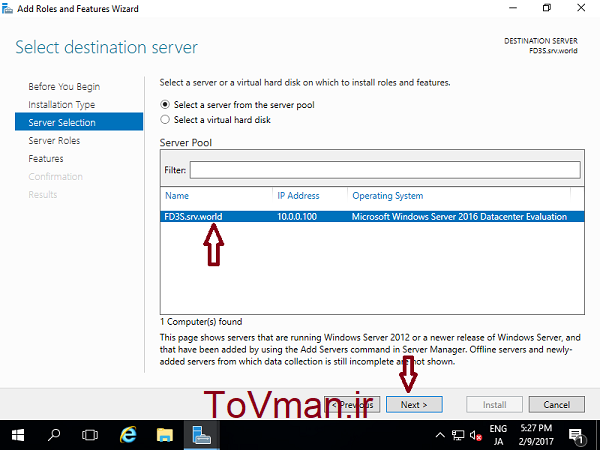Select the FD3S.srv.world server row
This screenshot has width=600, height=450.
pyautogui.click(x=372, y=217)
